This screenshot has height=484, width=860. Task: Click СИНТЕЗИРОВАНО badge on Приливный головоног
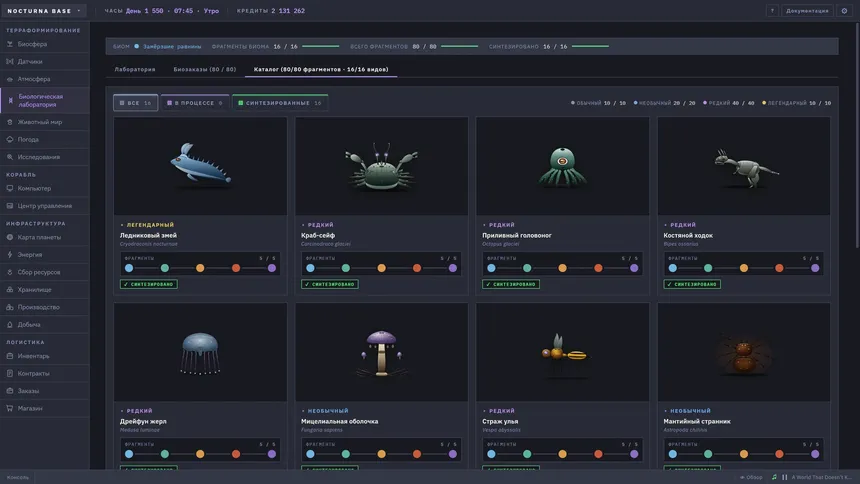pyautogui.click(x=511, y=284)
